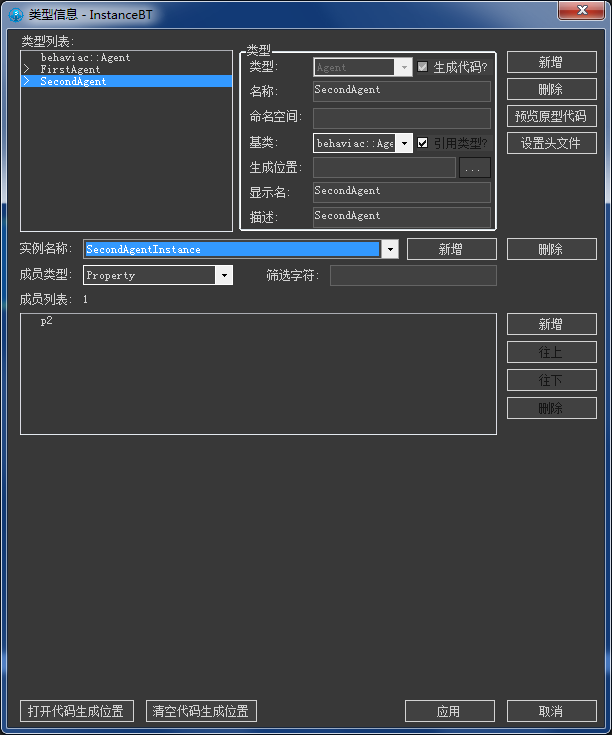612x735 pixels.
Task: Select behaviac::Agent in type list
Action: pos(85,58)
